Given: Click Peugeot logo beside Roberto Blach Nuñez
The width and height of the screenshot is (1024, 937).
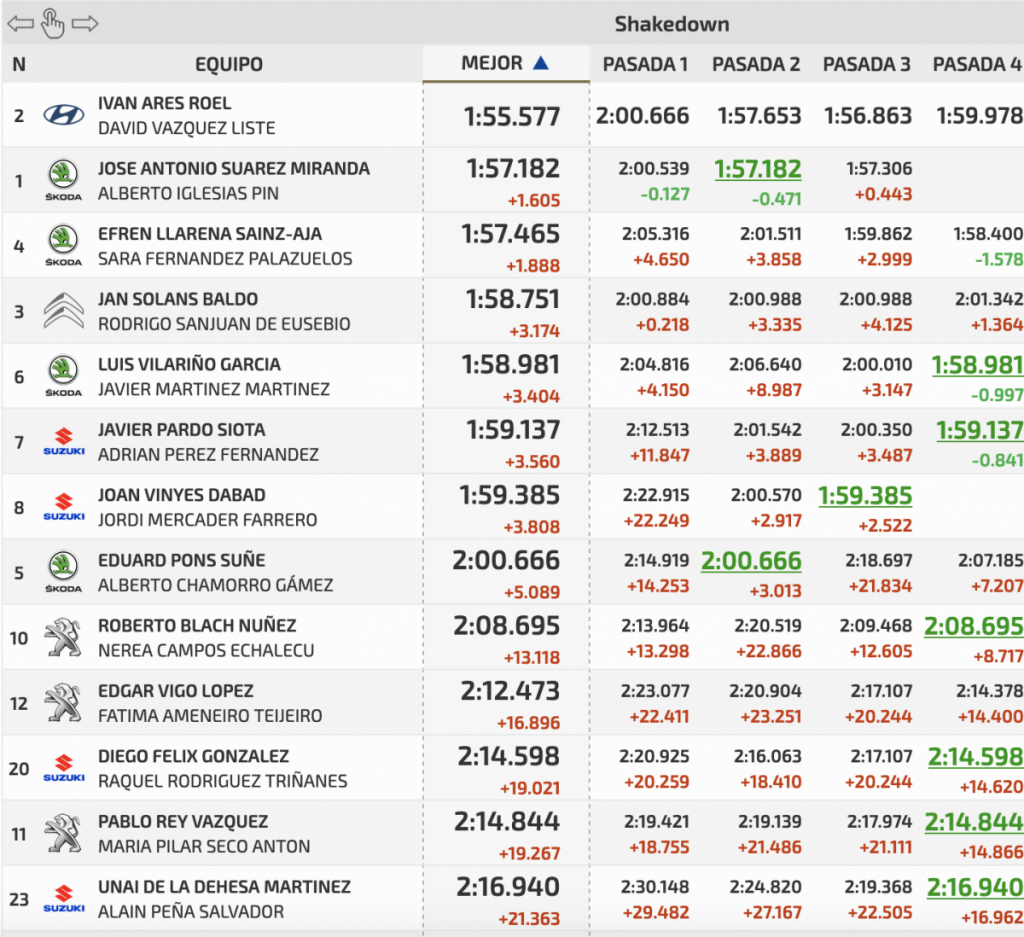Looking at the screenshot, I should click(64, 637).
